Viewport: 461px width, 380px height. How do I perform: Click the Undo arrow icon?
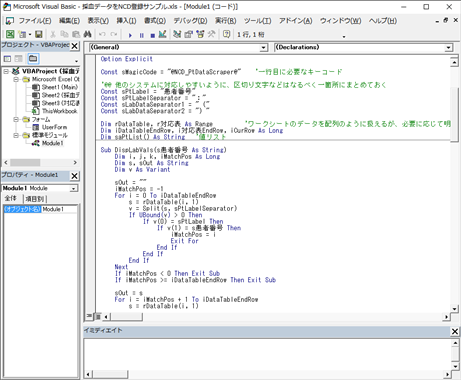102,34
